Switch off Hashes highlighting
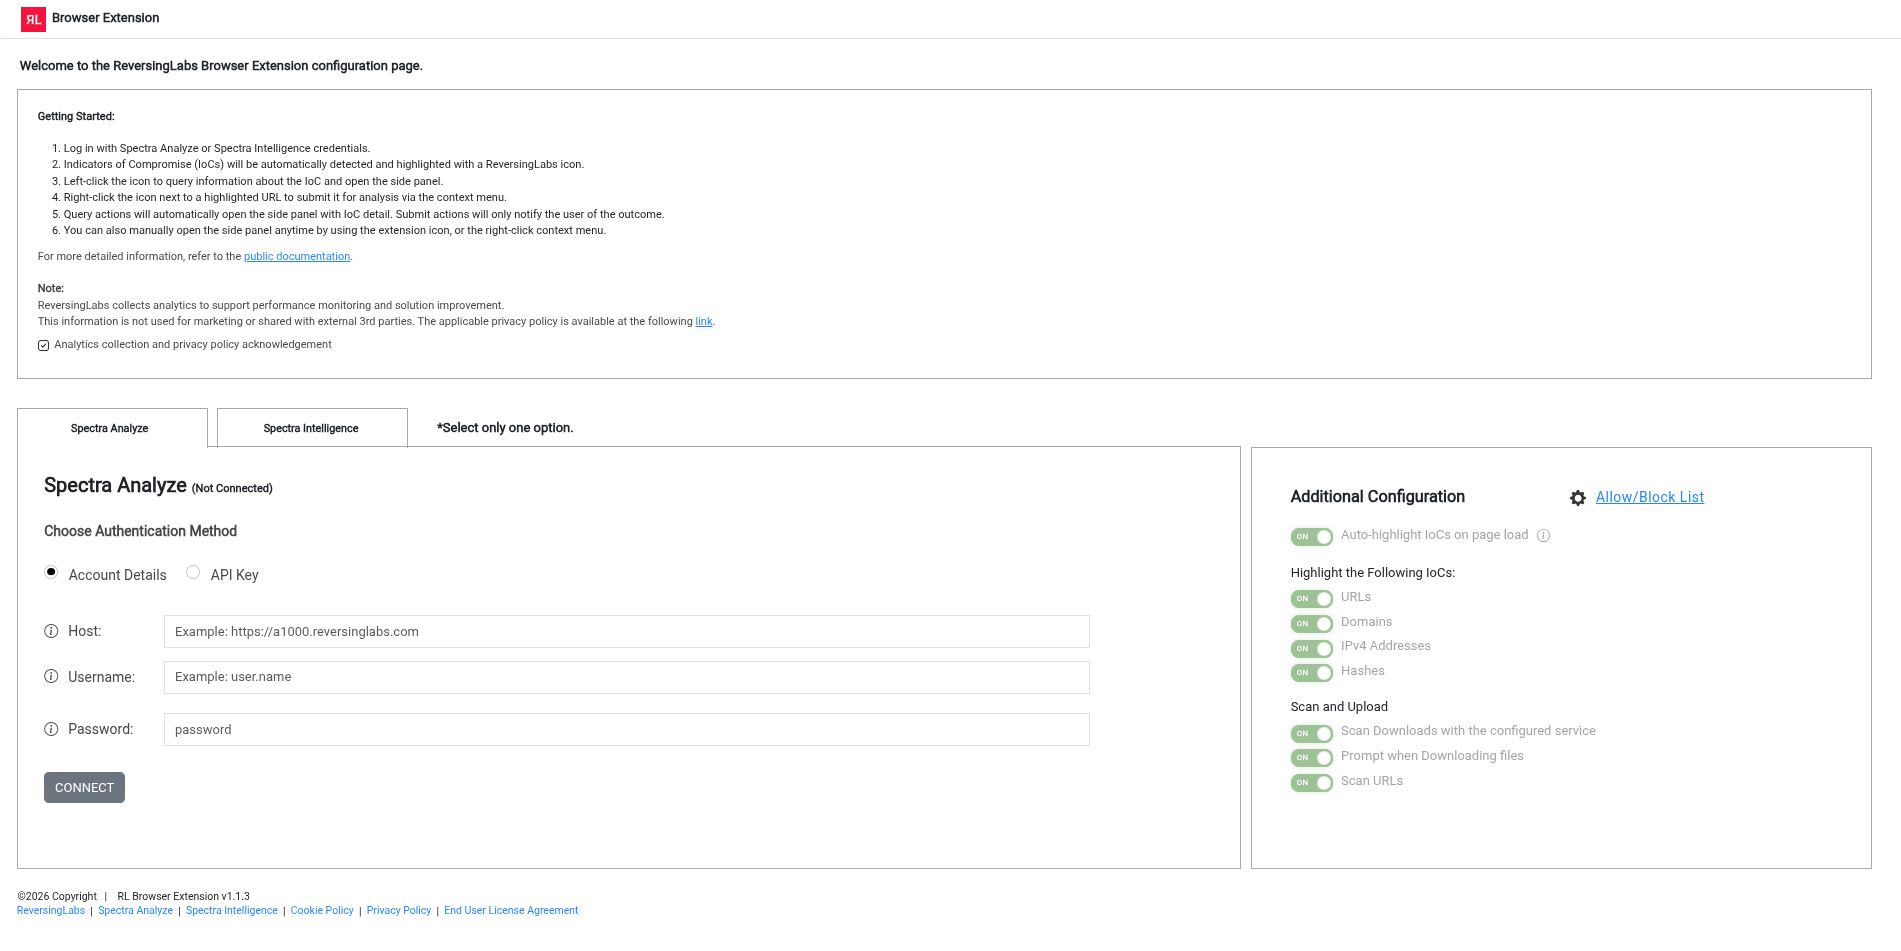This screenshot has width=1901, height=951. 1312,673
